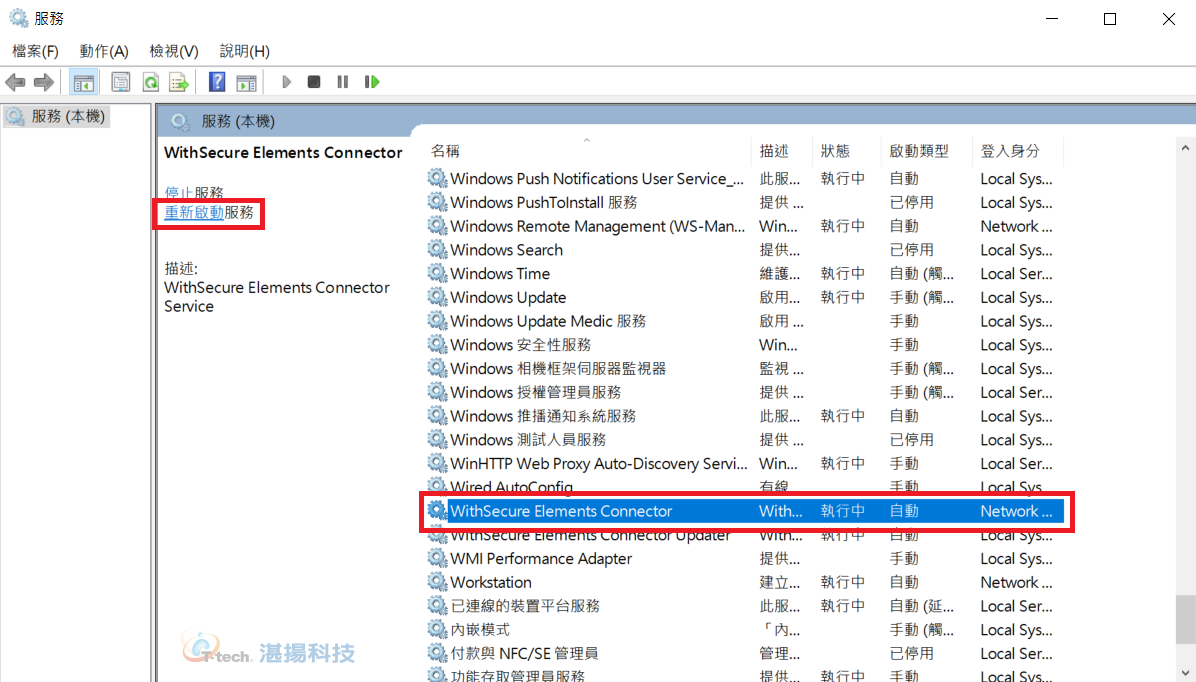Select the Windows Time service

click(x=744, y=273)
